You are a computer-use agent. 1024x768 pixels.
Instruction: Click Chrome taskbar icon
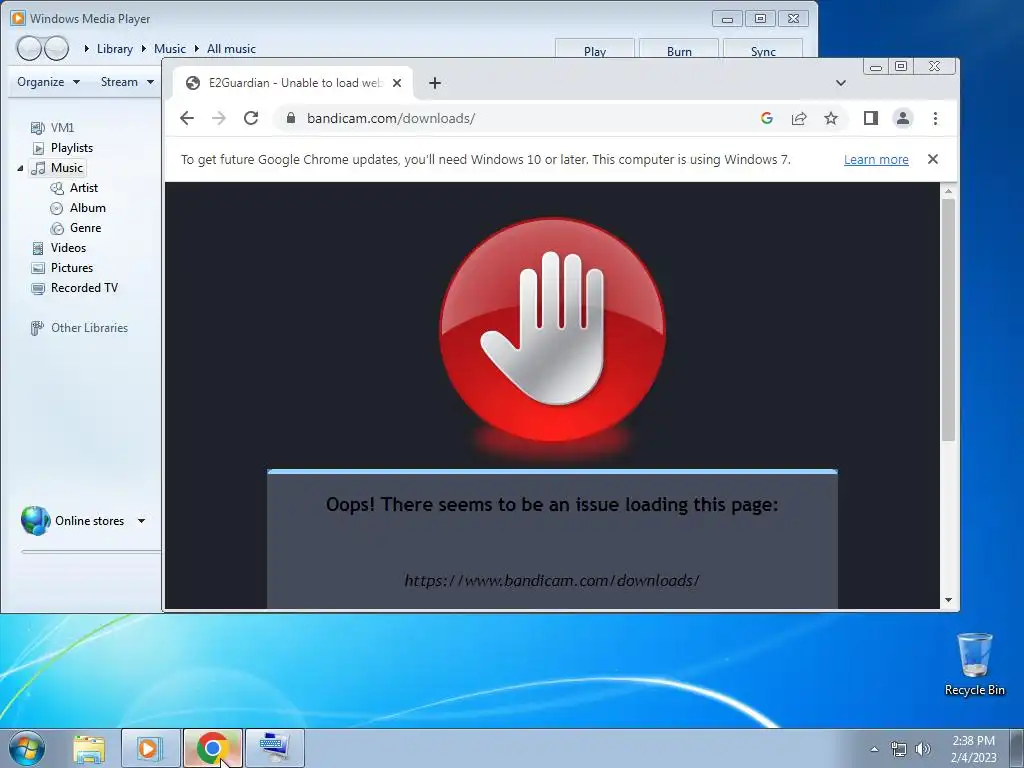tap(212, 748)
